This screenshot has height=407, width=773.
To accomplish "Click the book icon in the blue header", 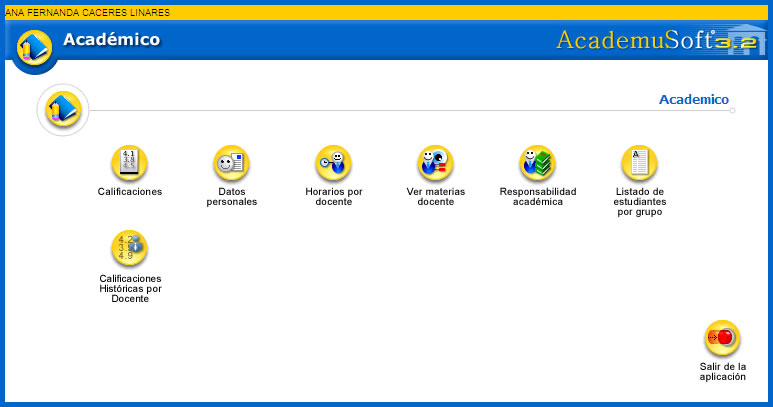I will tap(35, 47).
